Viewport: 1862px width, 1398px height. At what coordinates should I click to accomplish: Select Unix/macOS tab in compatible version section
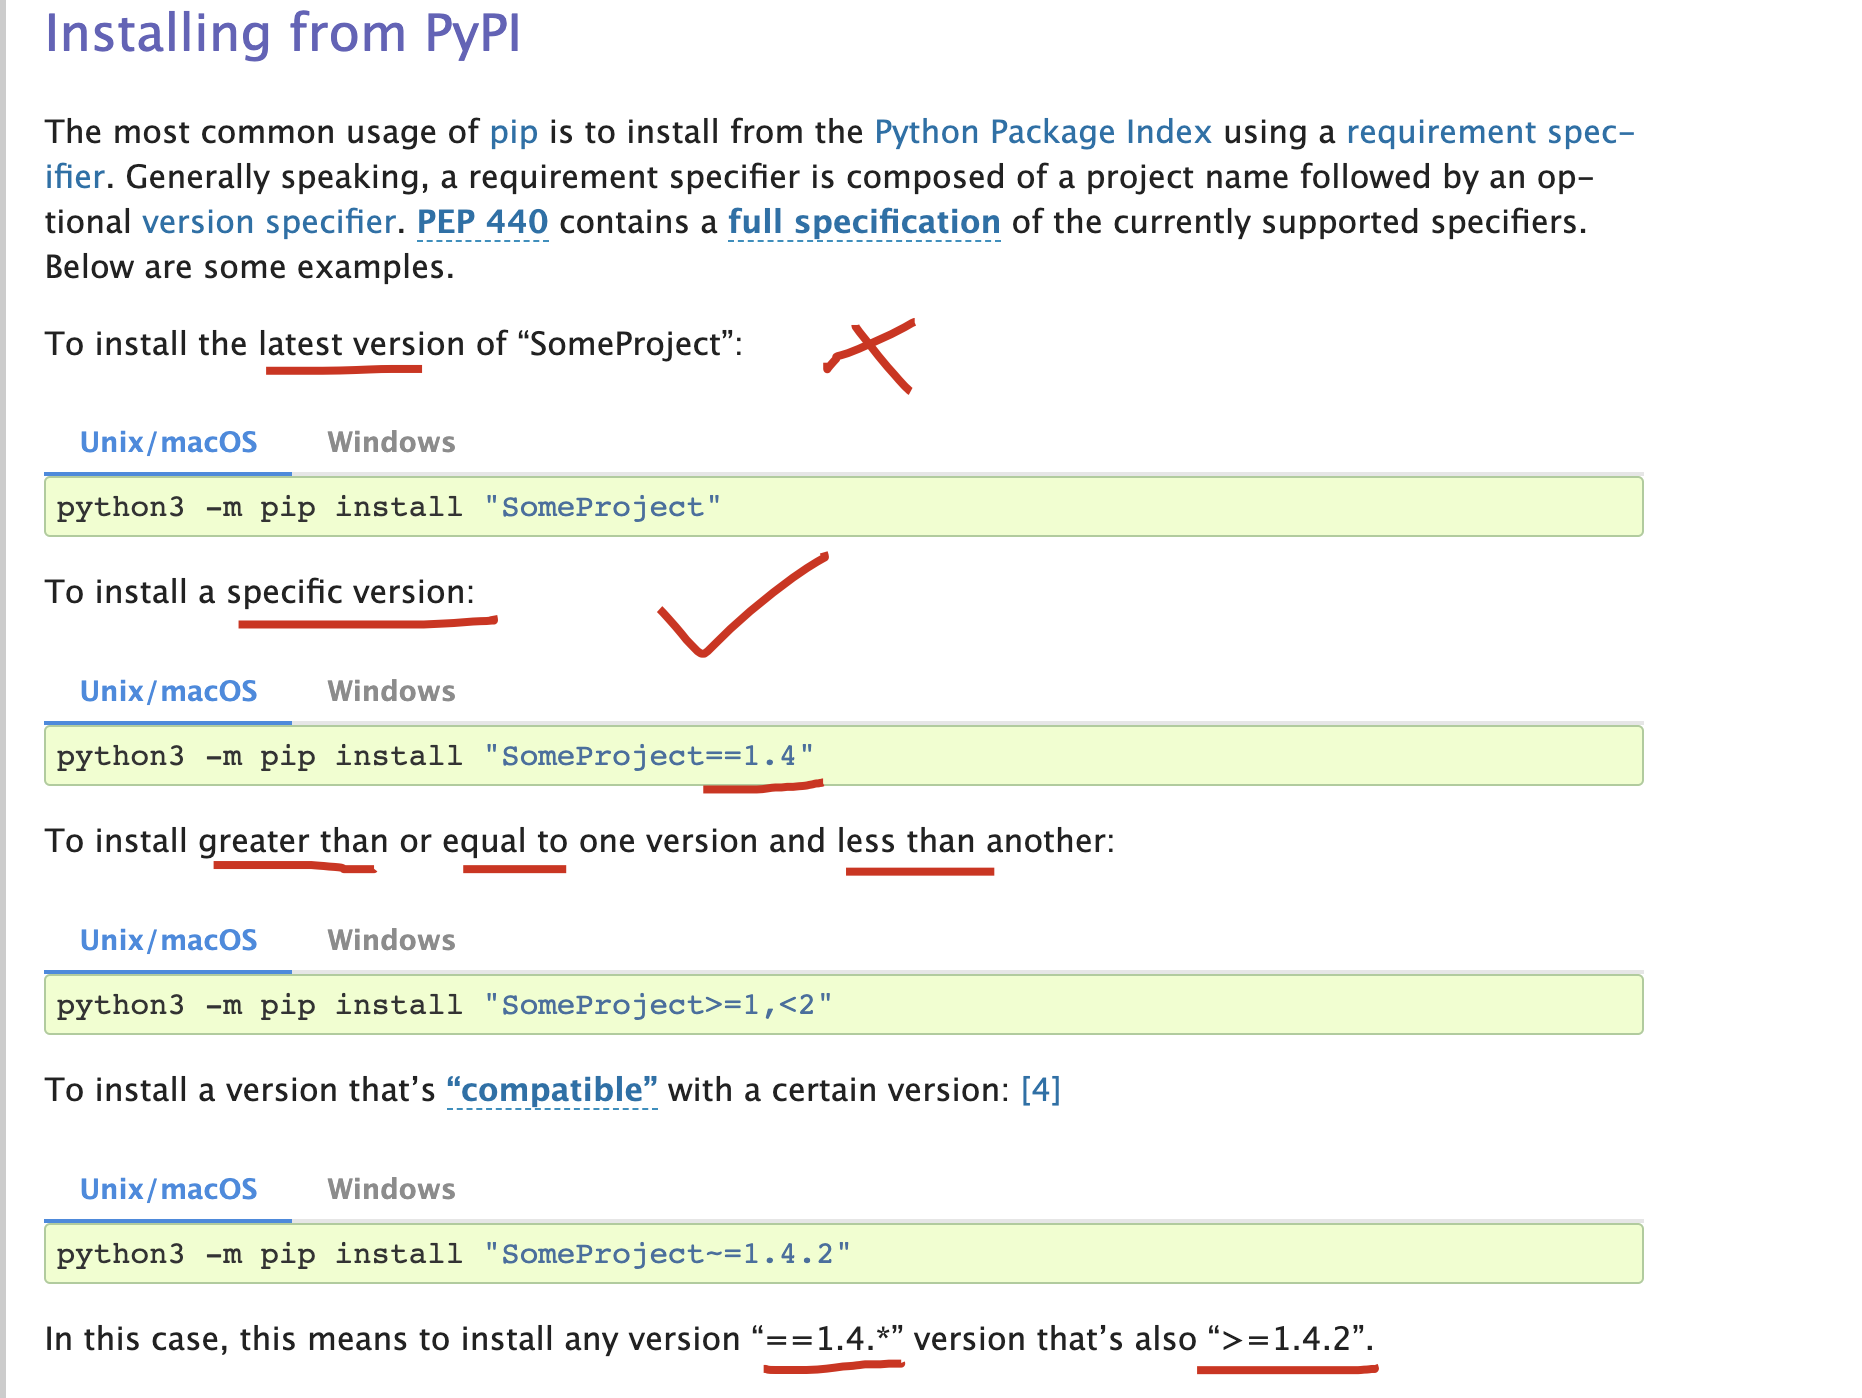(x=168, y=1188)
